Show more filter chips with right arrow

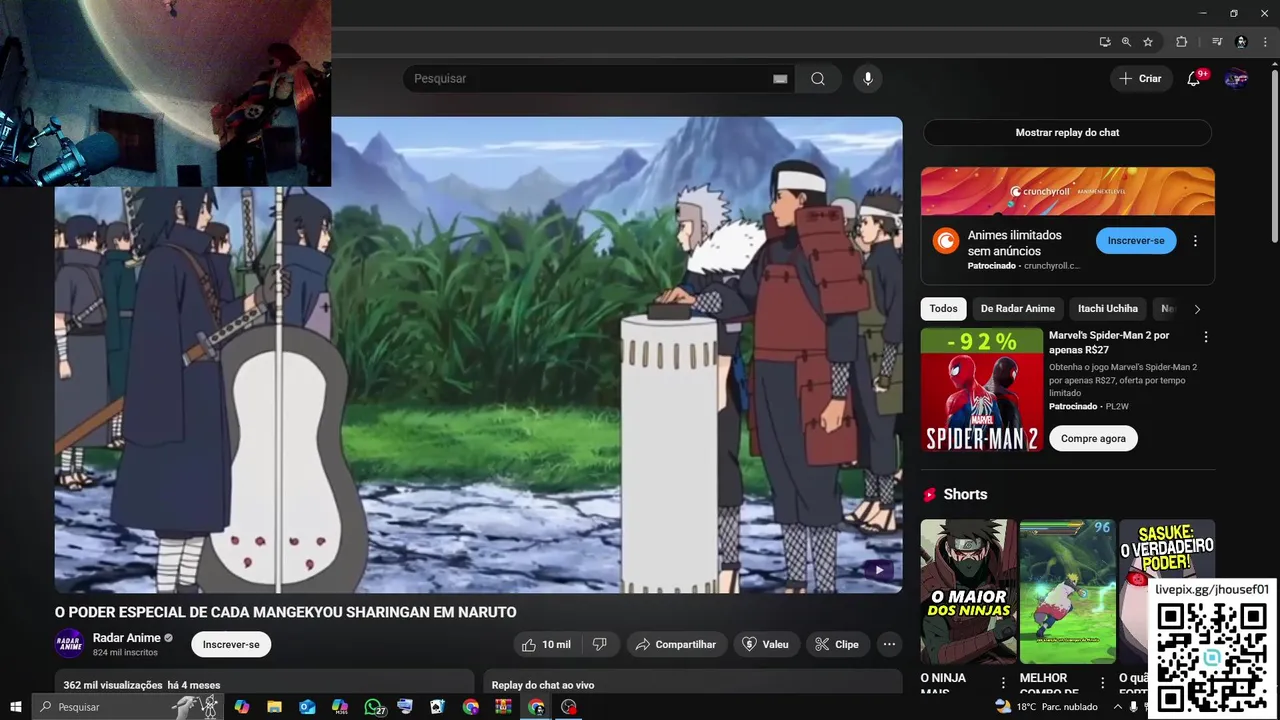click(1197, 309)
